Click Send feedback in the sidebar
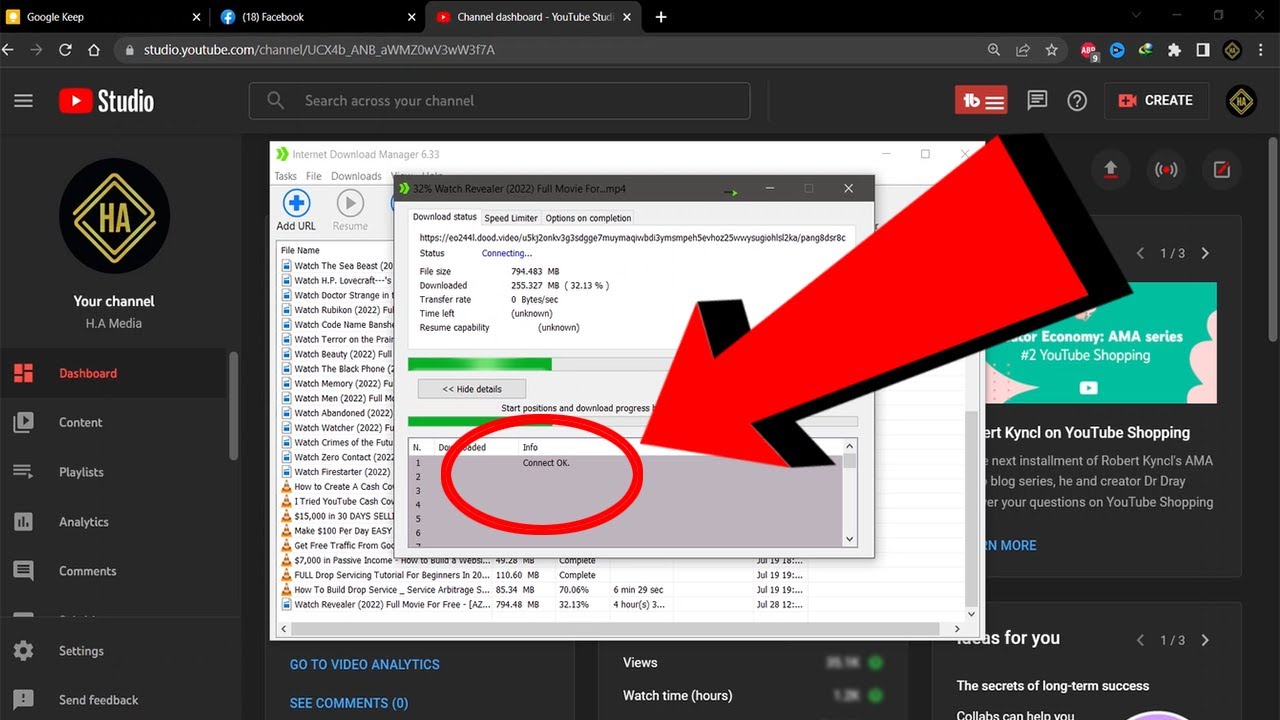This screenshot has width=1280, height=720. click(114, 700)
